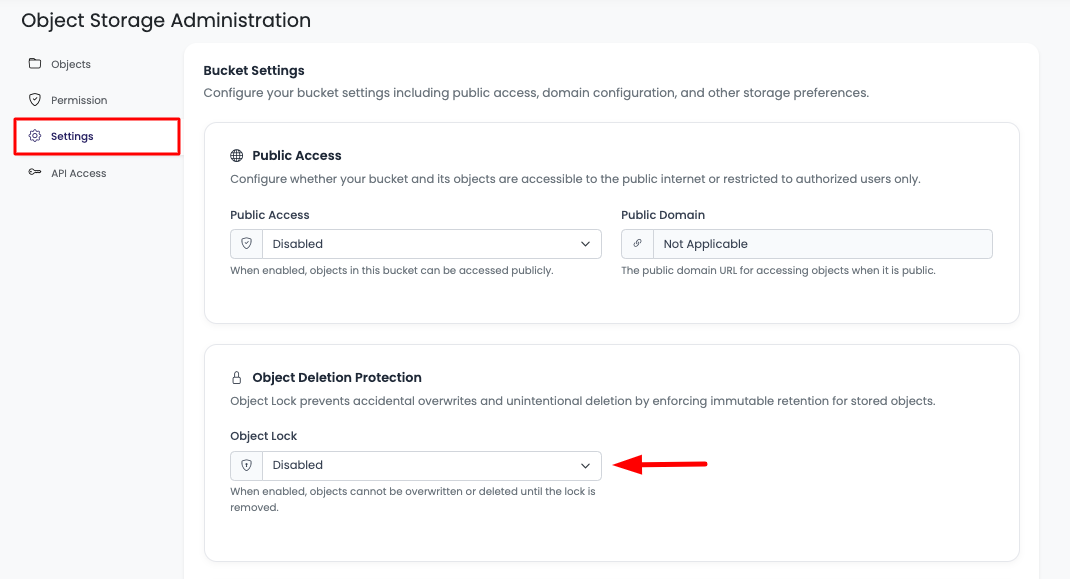Viewport: 1070px width, 579px height.
Task: Select the shield icon next to Permission
Action: (35, 100)
